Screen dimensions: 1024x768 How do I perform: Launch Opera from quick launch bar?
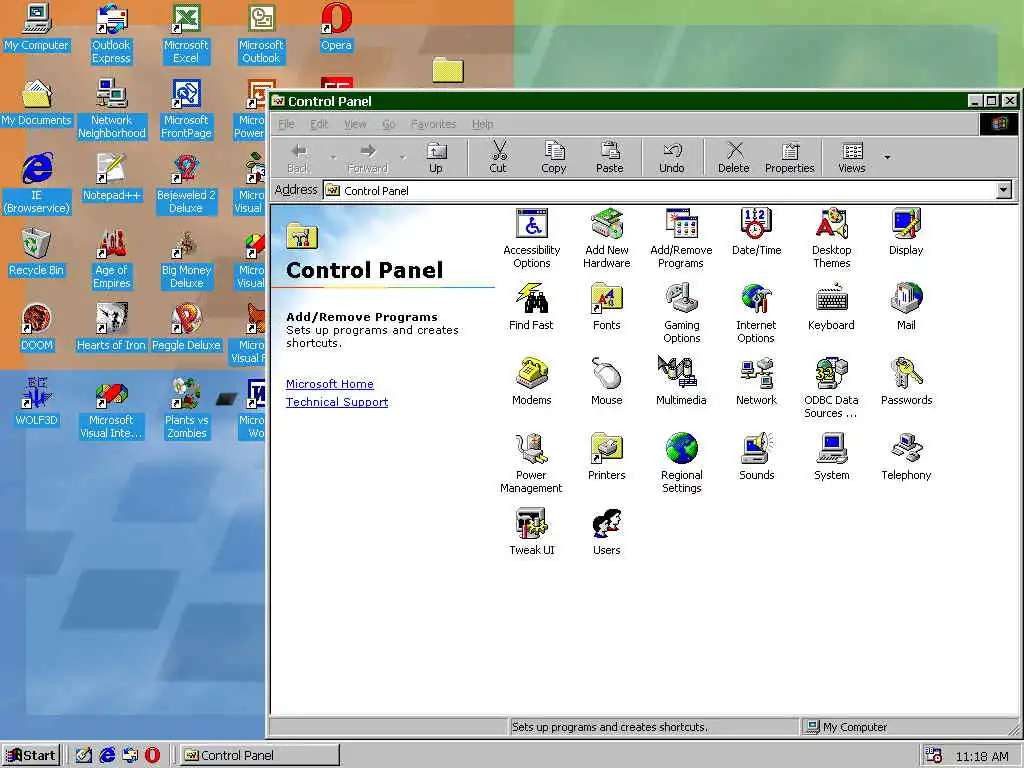tap(152, 755)
